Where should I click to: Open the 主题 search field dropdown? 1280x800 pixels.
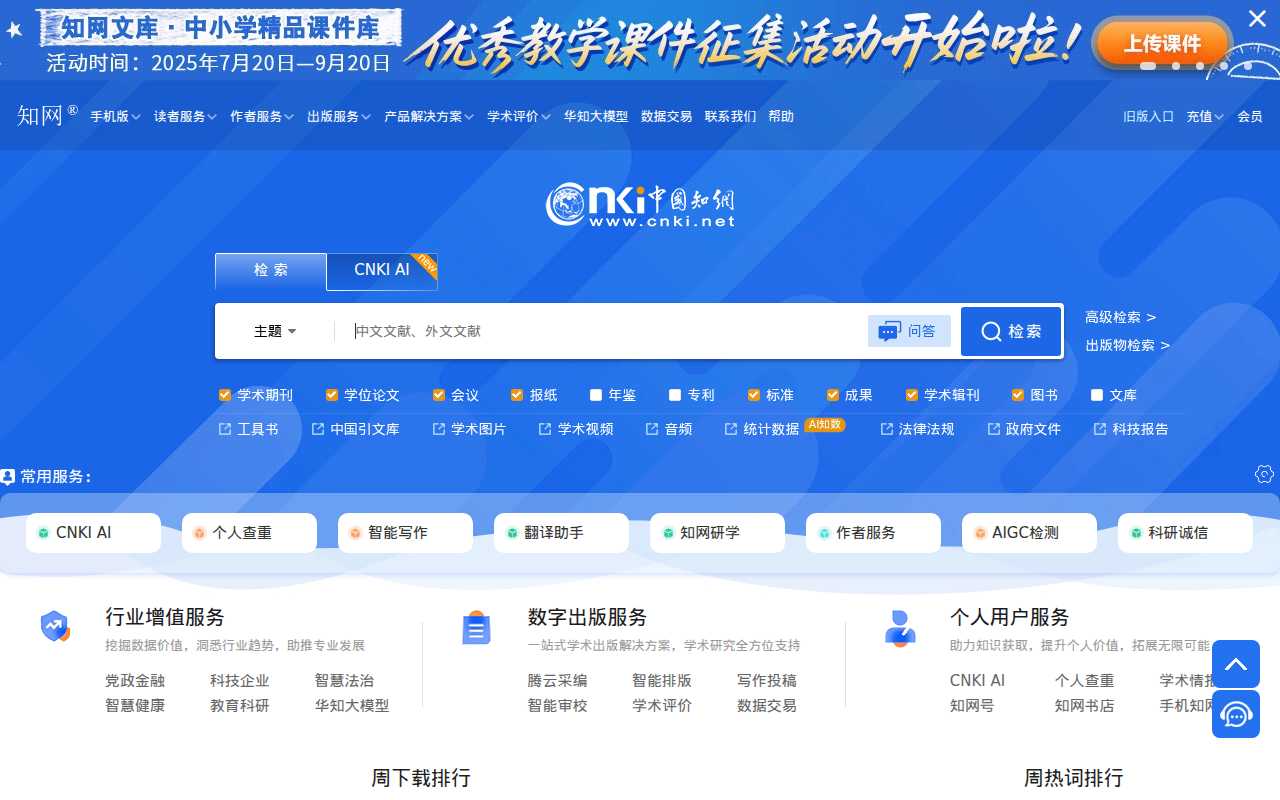coord(275,331)
